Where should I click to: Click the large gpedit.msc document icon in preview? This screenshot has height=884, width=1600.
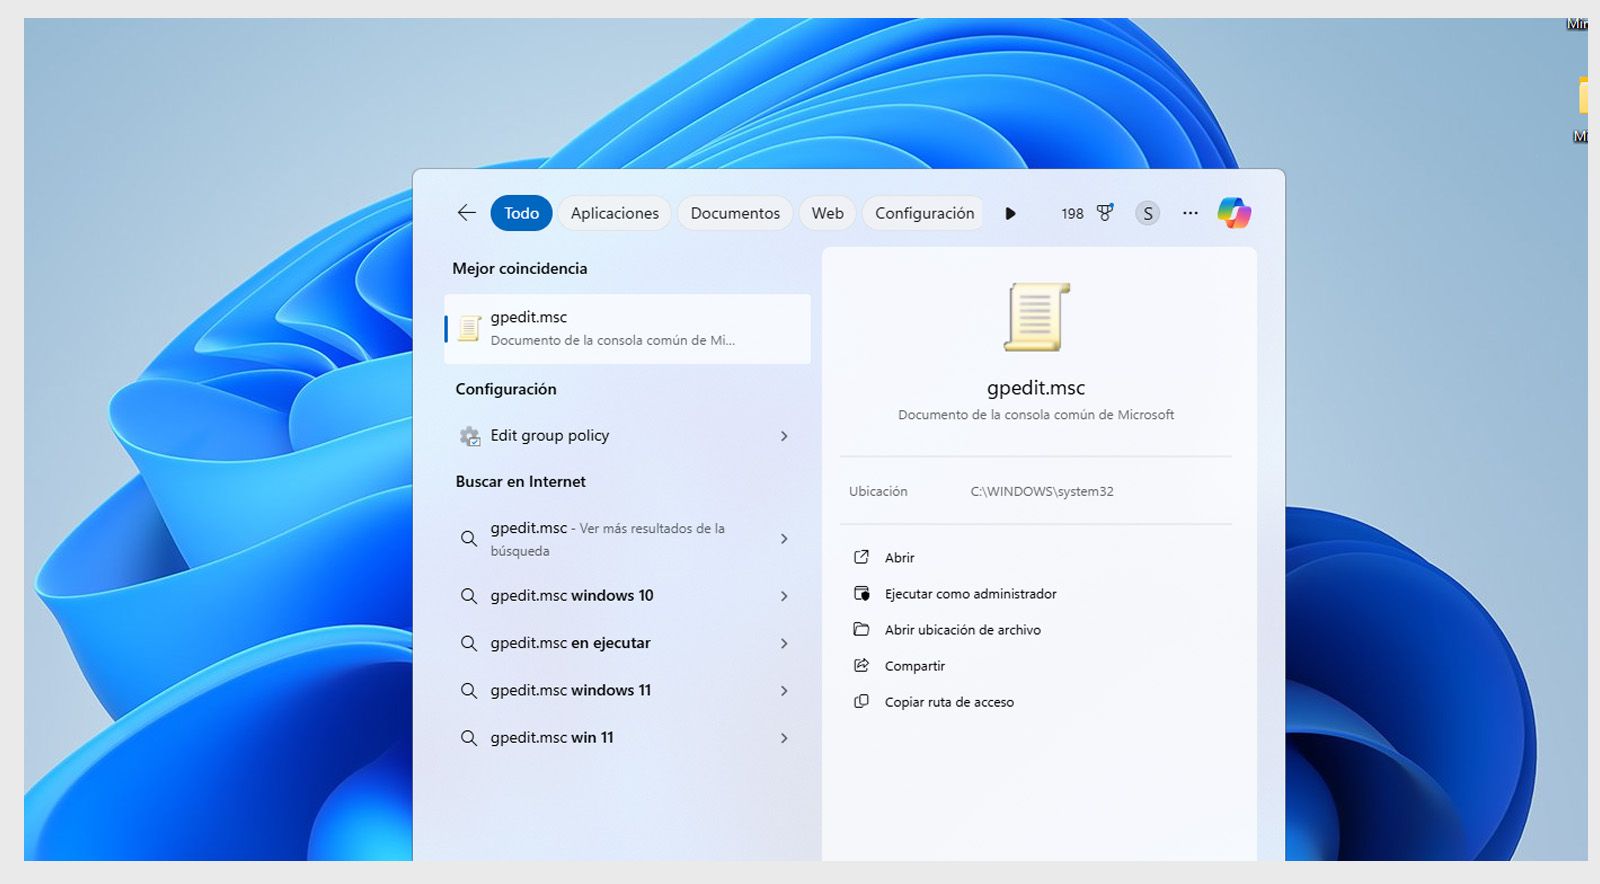point(1036,317)
